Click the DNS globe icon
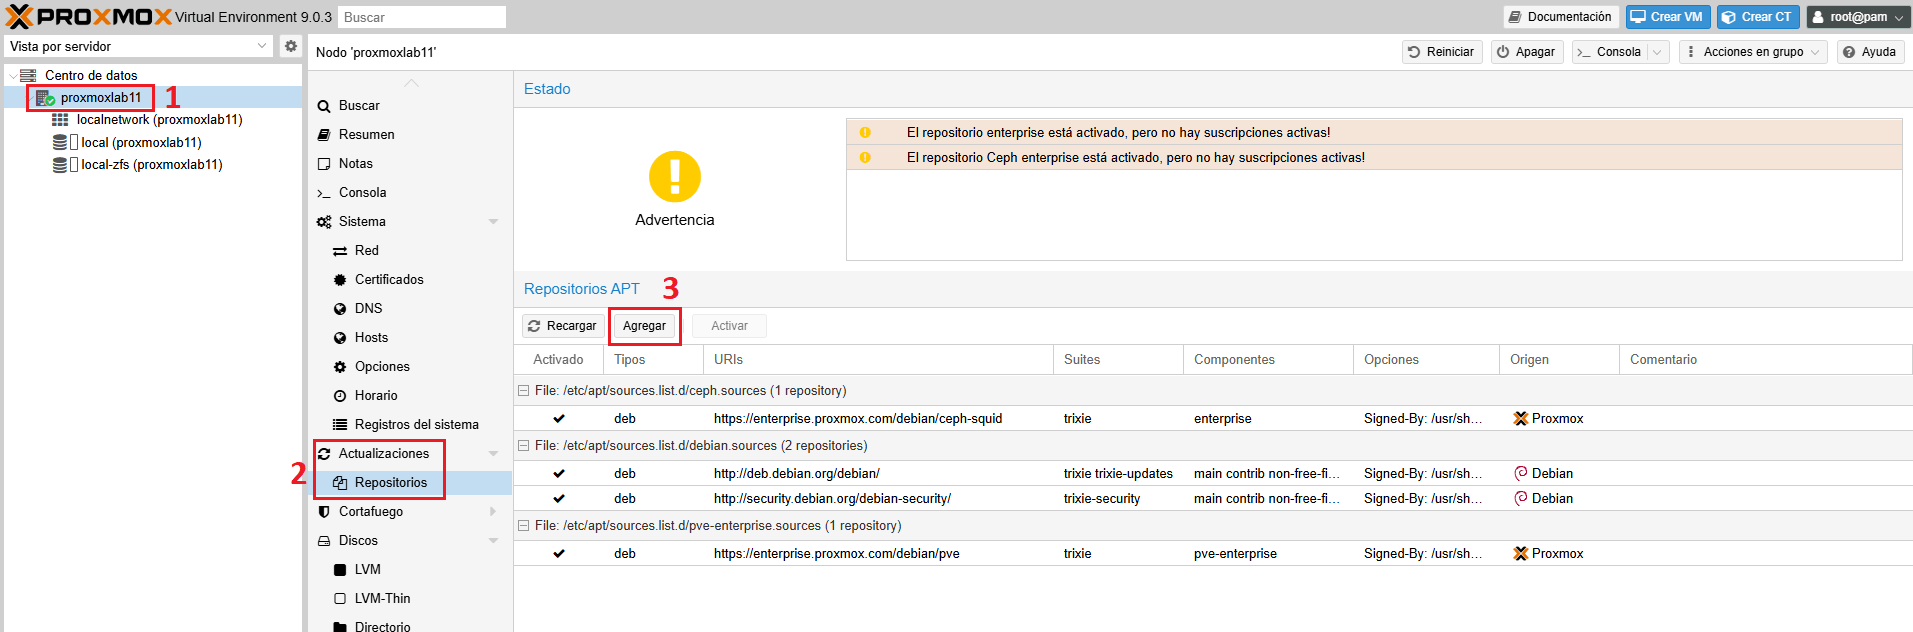The height and width of the screenshot is (632, 1913). 340,309
